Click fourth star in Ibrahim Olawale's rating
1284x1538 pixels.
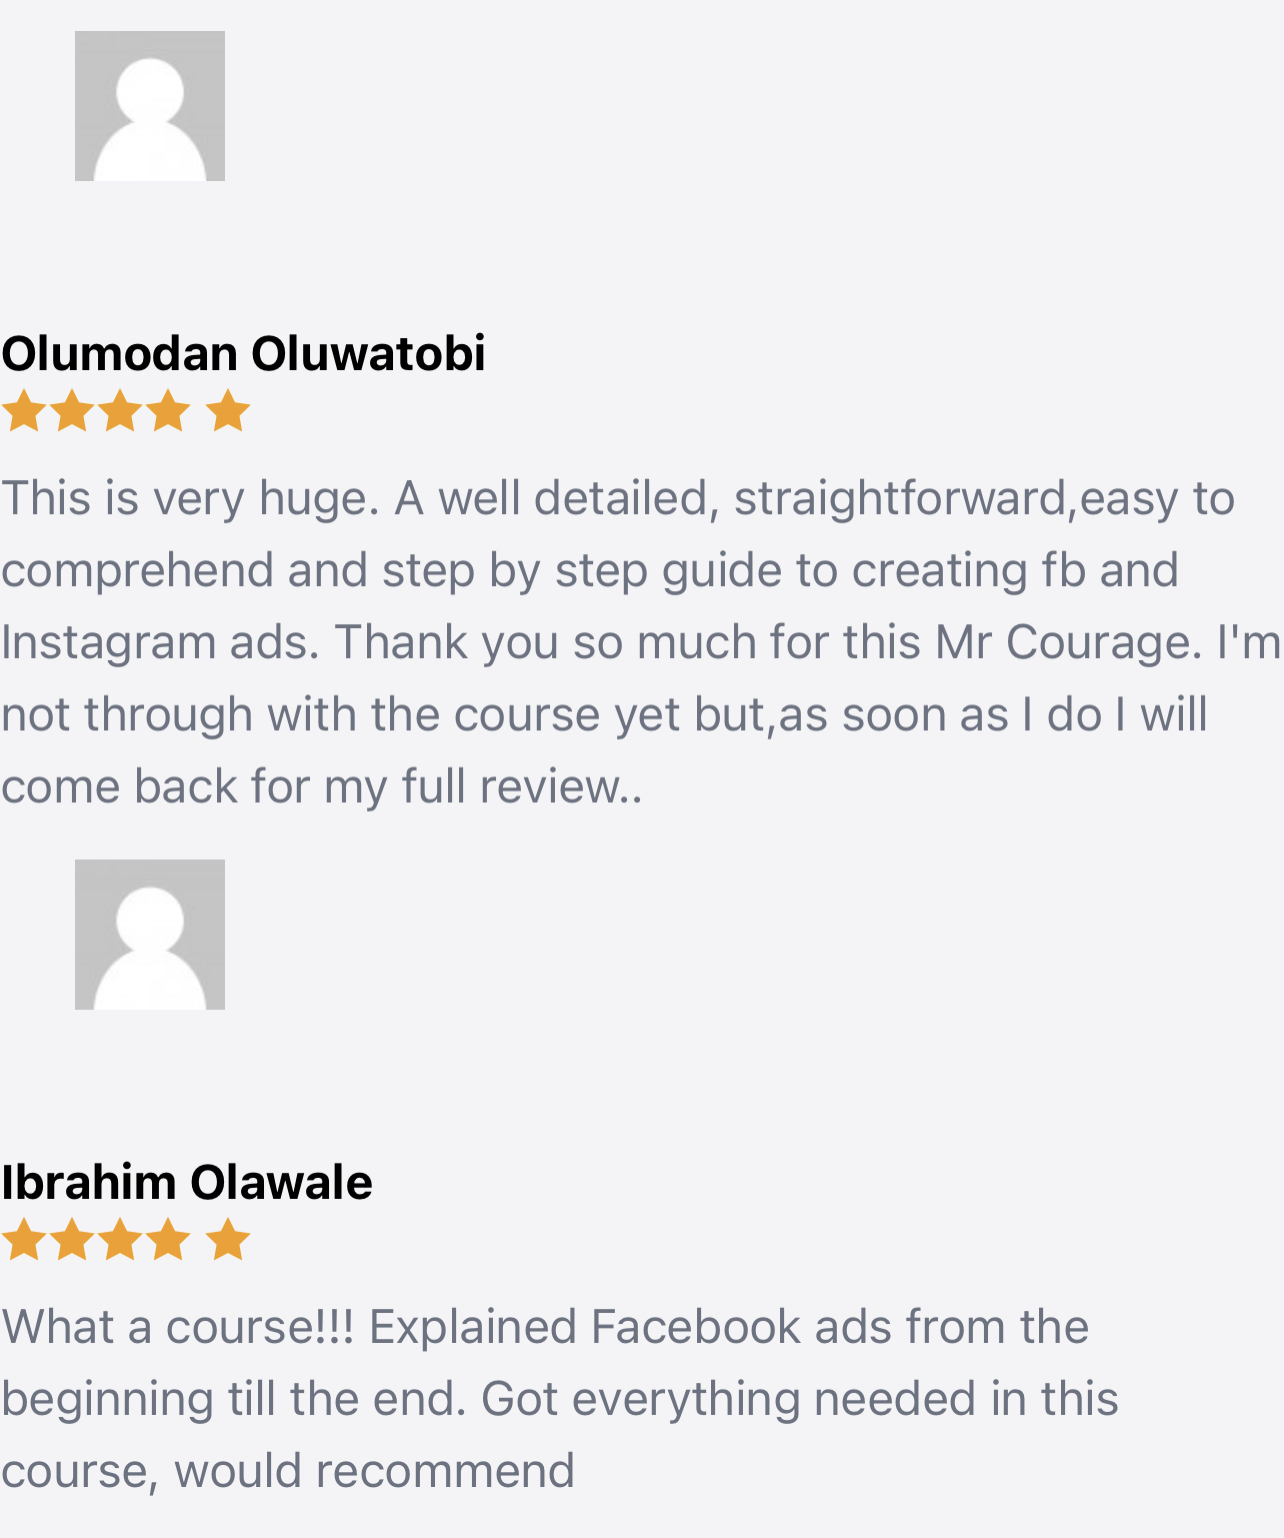click(167, 1240)
